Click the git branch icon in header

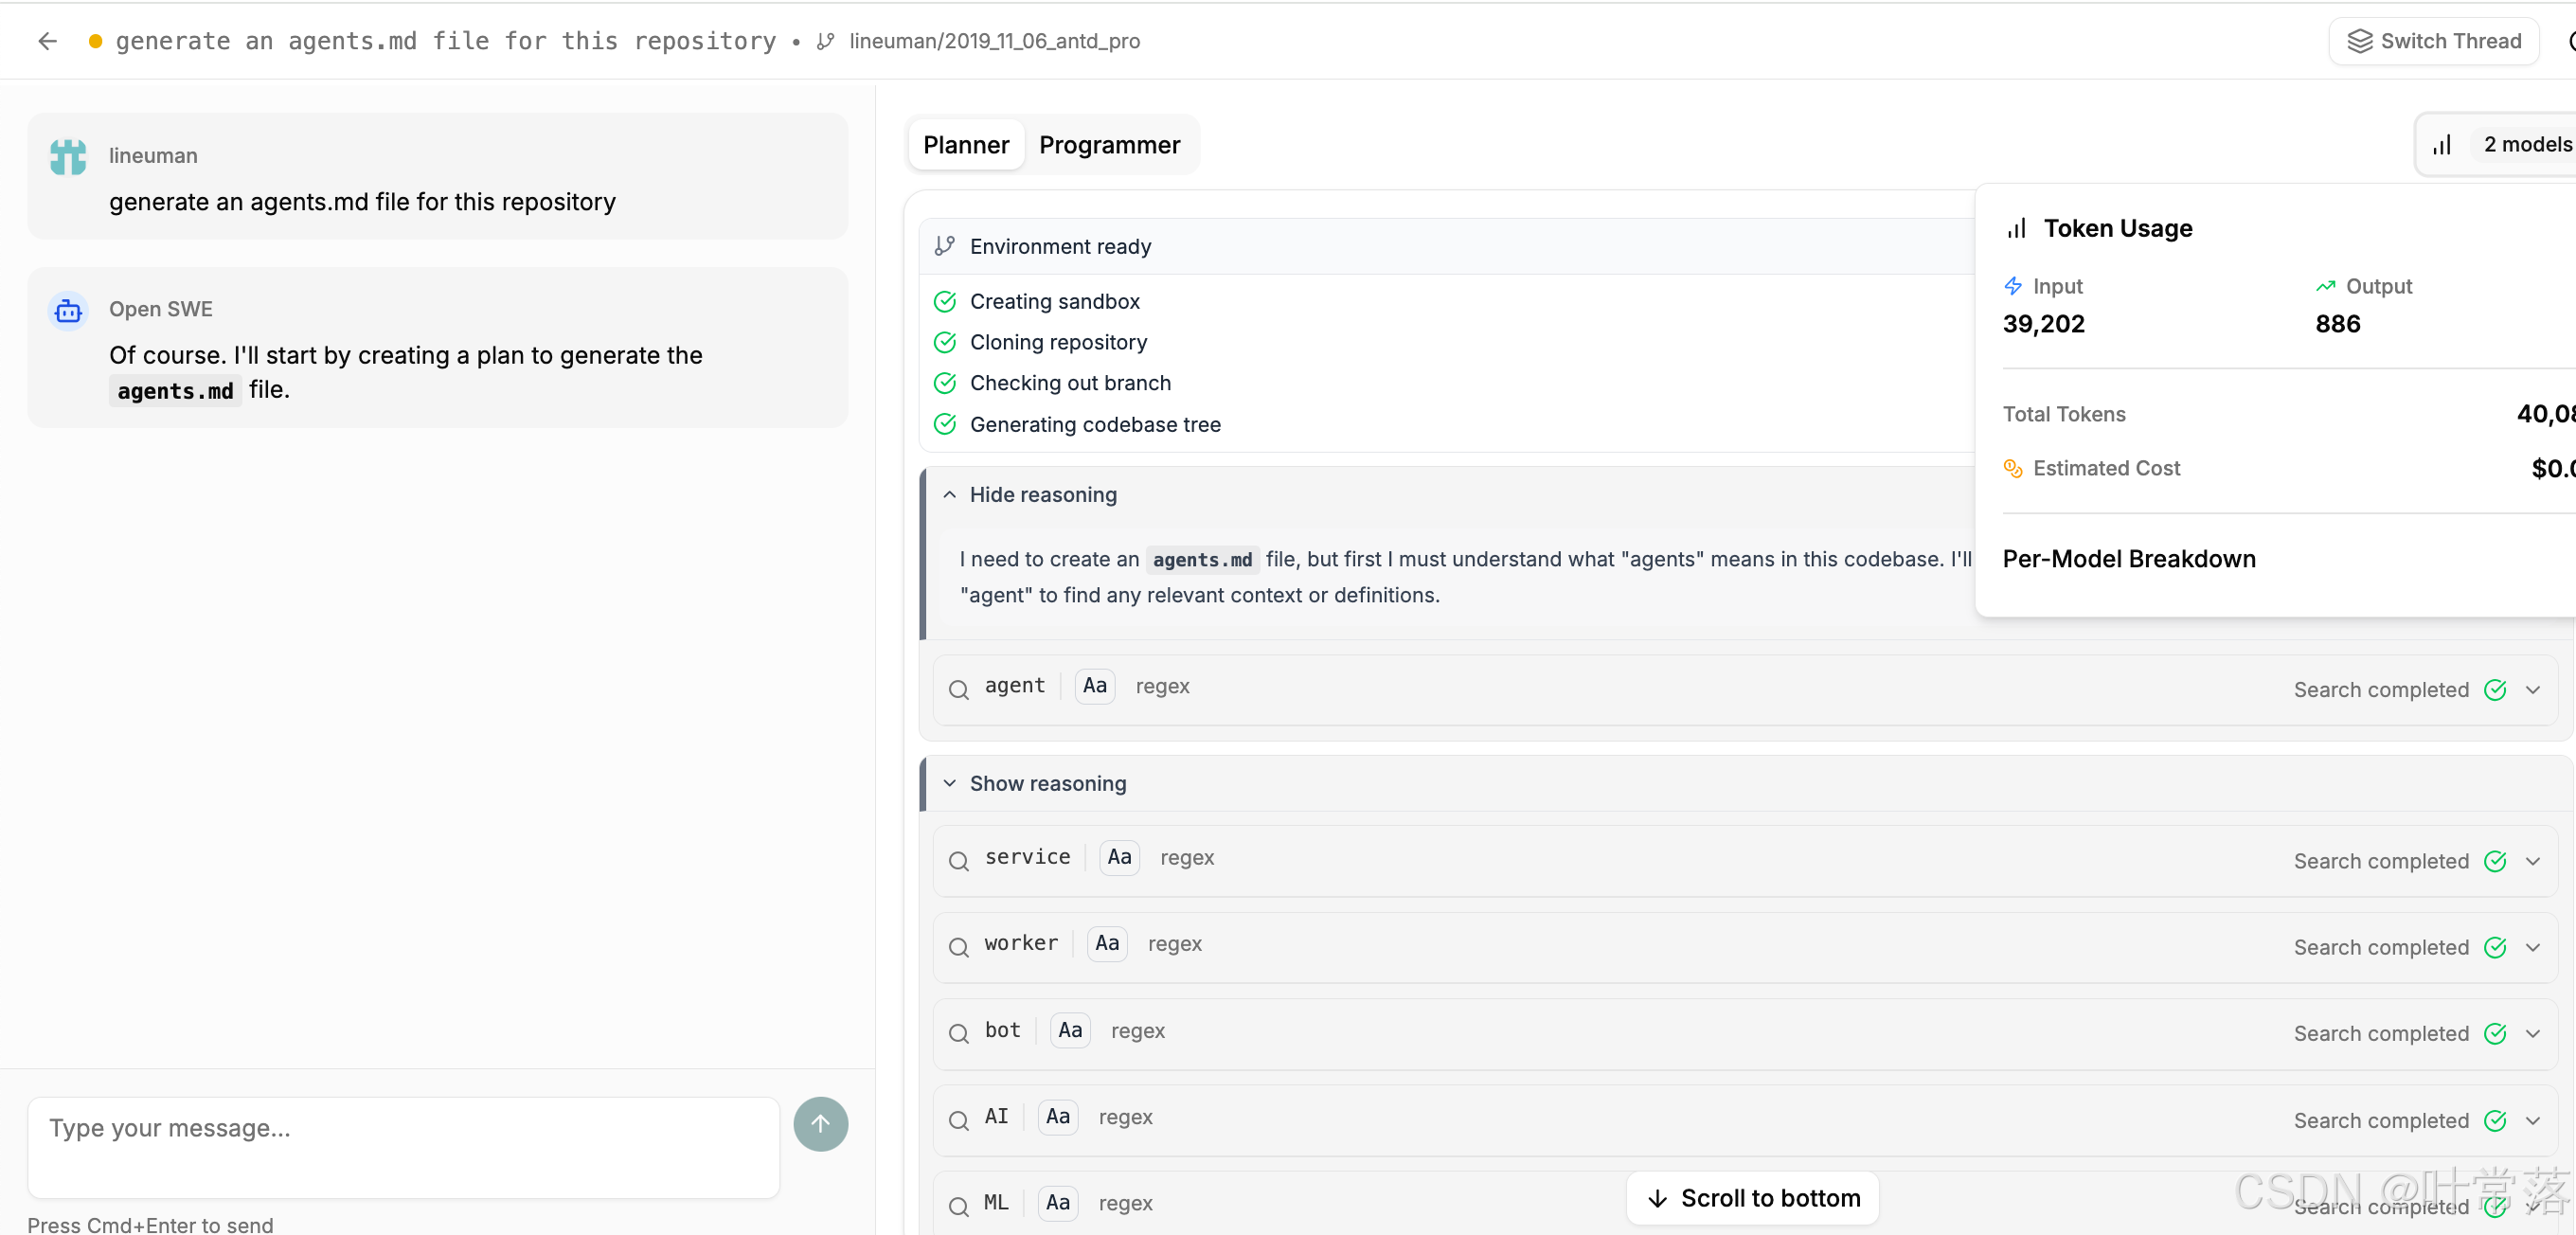pos(825,41)
